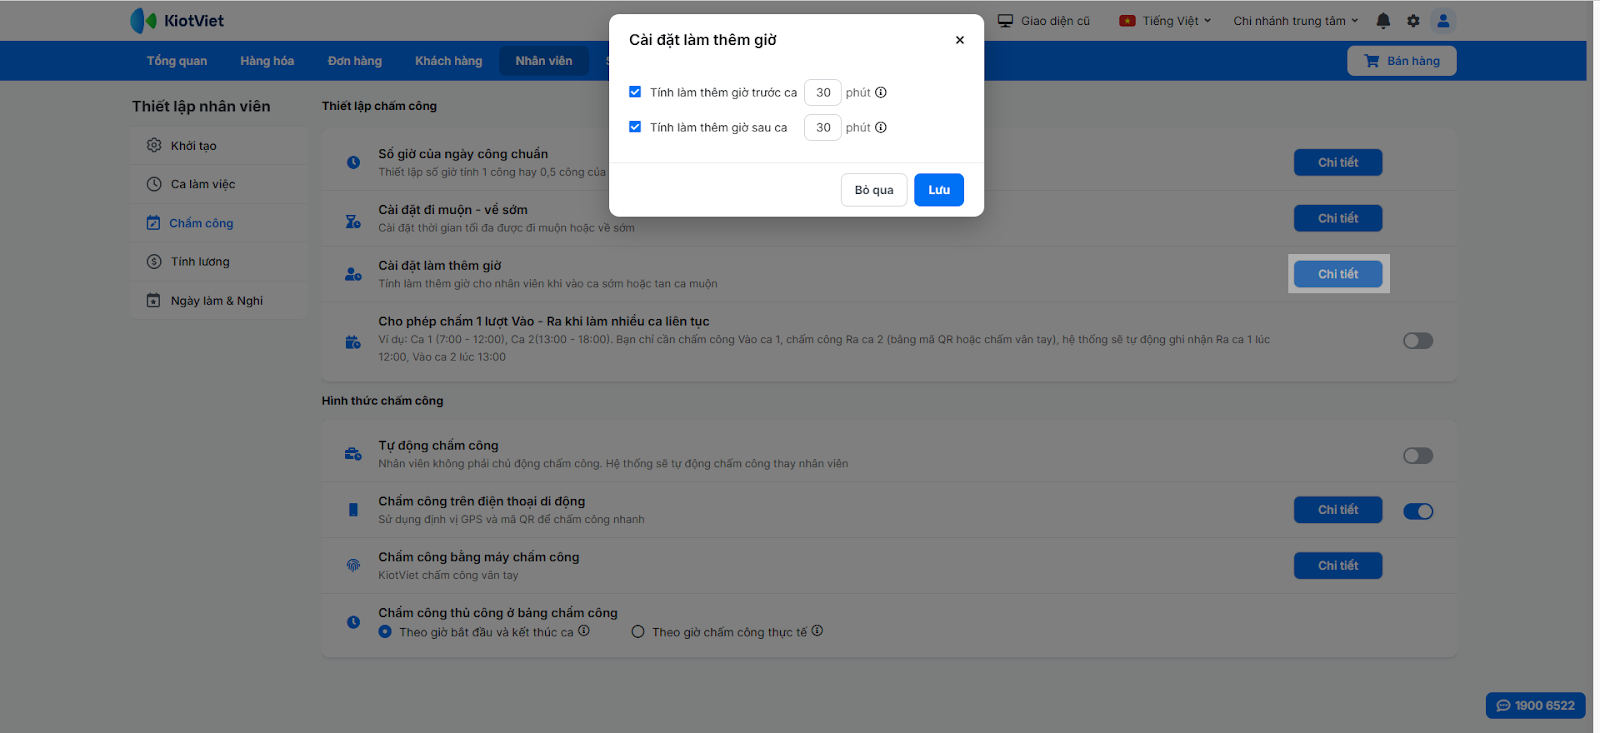This screenshot has width=1600, height=733.
Task: Open 'Ngày làm & Nghỉ' sidebar item
Action: pos(219,301)
